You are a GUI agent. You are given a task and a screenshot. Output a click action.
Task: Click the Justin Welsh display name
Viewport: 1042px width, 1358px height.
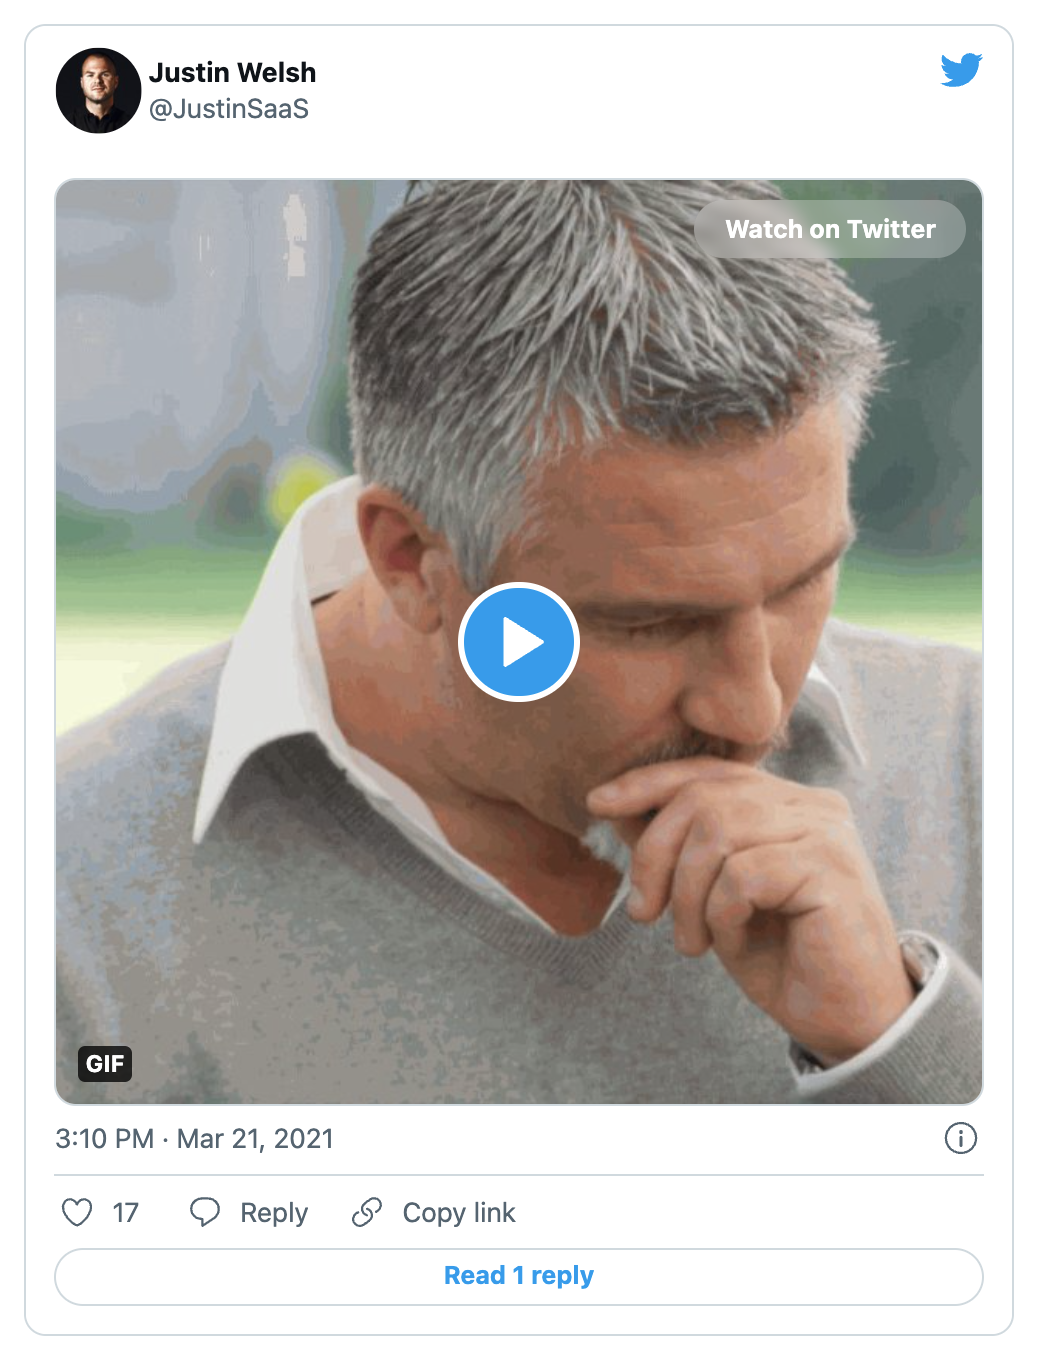[232, 73]
